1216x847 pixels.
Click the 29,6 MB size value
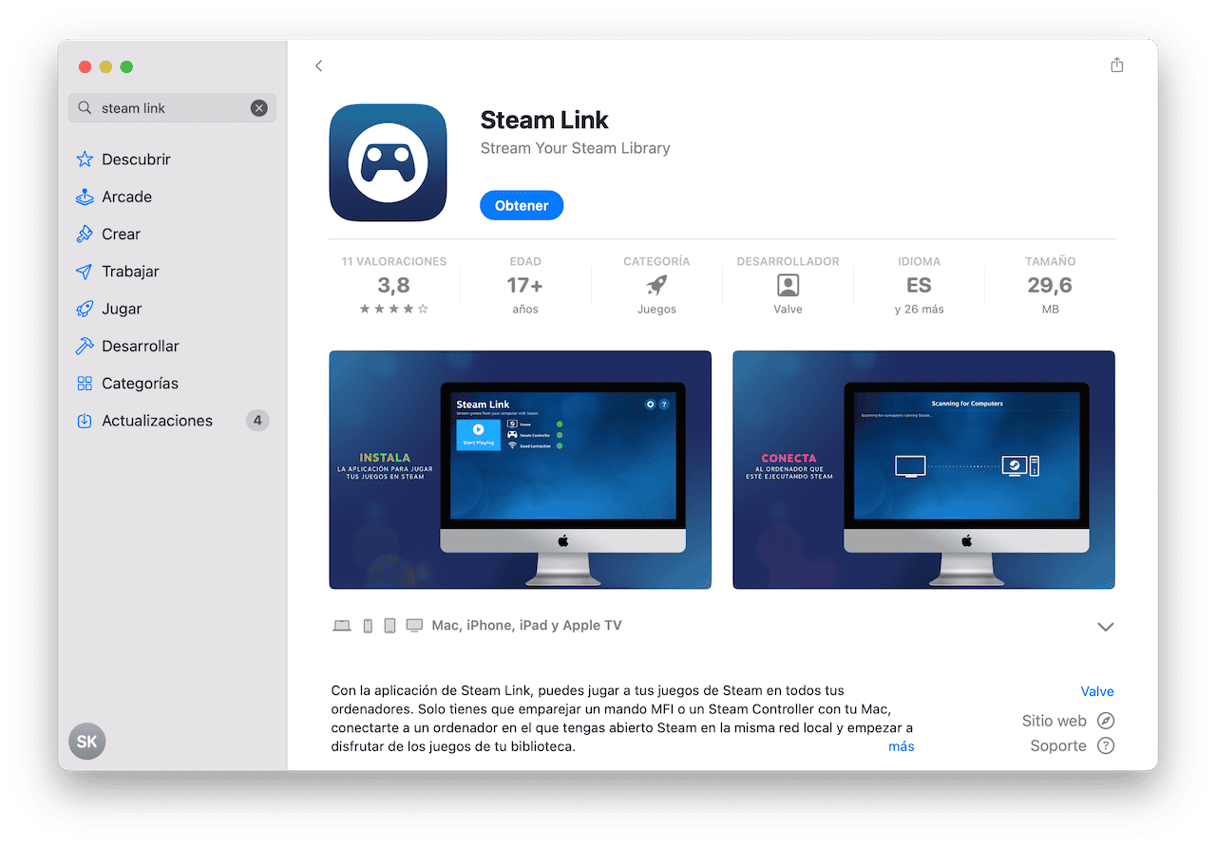1050,285
